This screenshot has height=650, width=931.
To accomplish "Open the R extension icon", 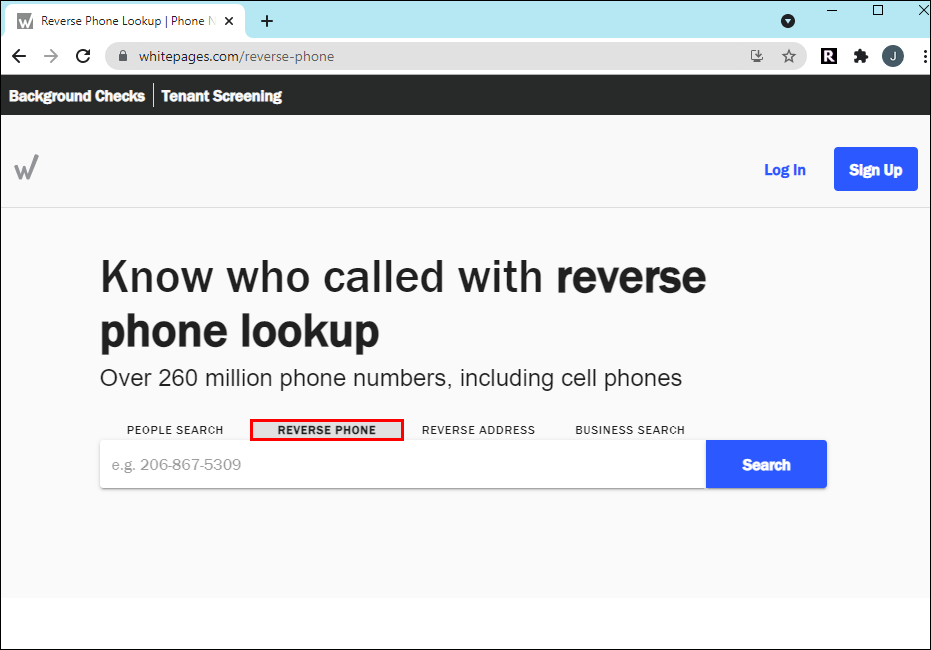I will pyautogui.click(x=829, y=56).
